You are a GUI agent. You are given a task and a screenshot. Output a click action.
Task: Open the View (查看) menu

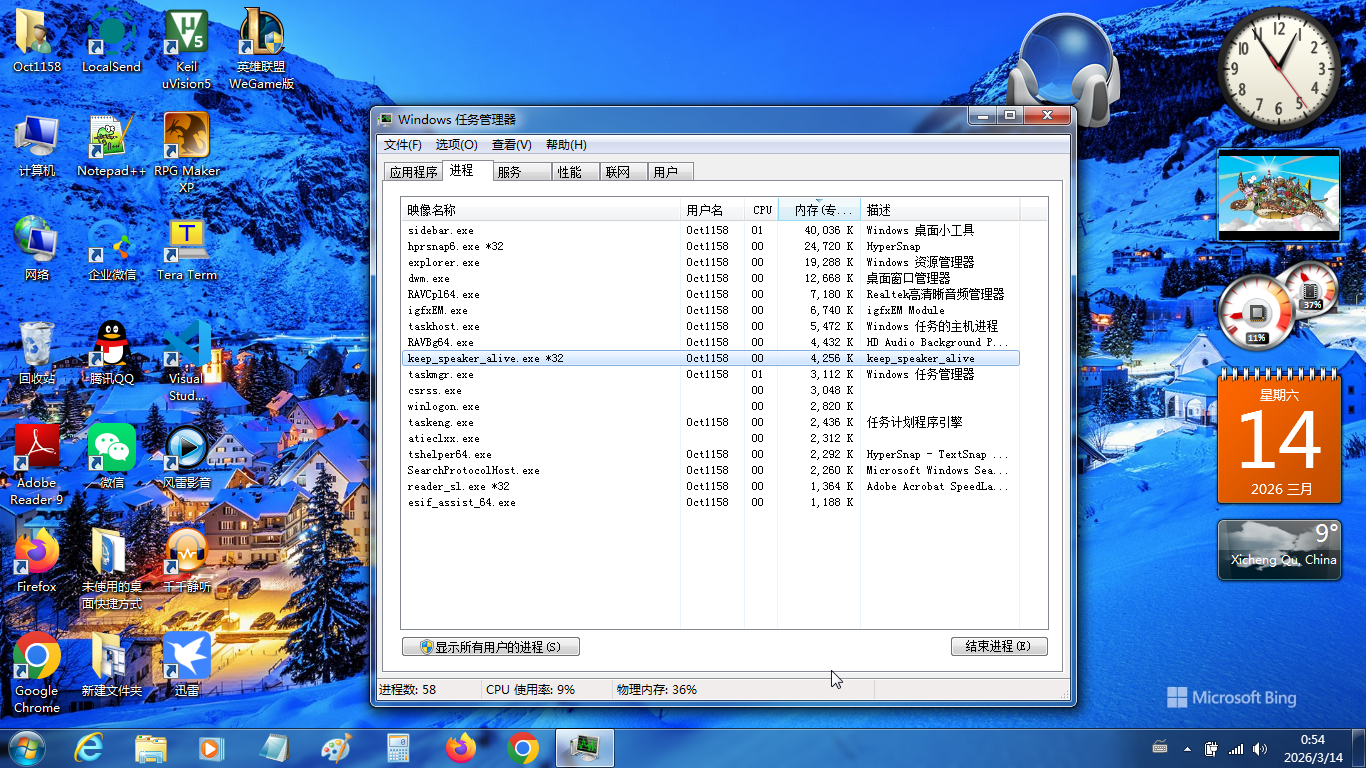511,145
